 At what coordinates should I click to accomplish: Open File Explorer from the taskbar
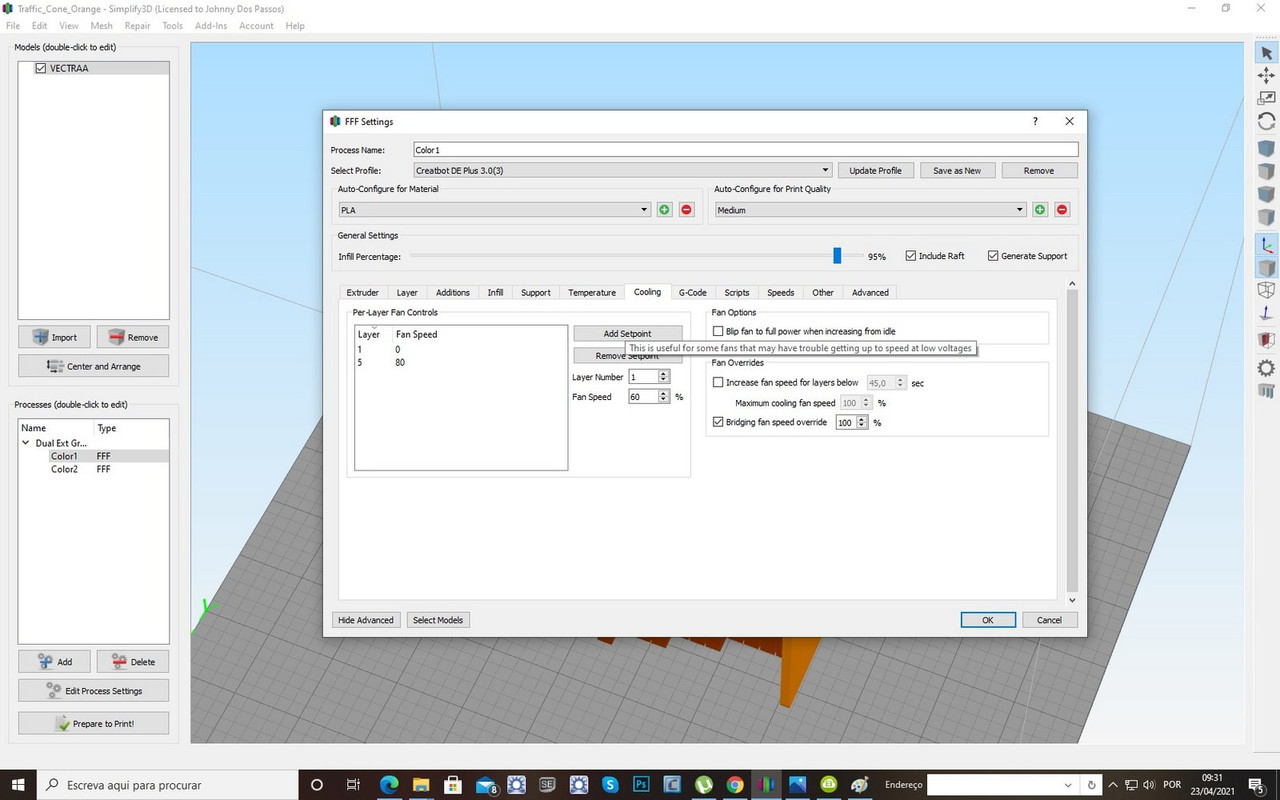point(421,785)
